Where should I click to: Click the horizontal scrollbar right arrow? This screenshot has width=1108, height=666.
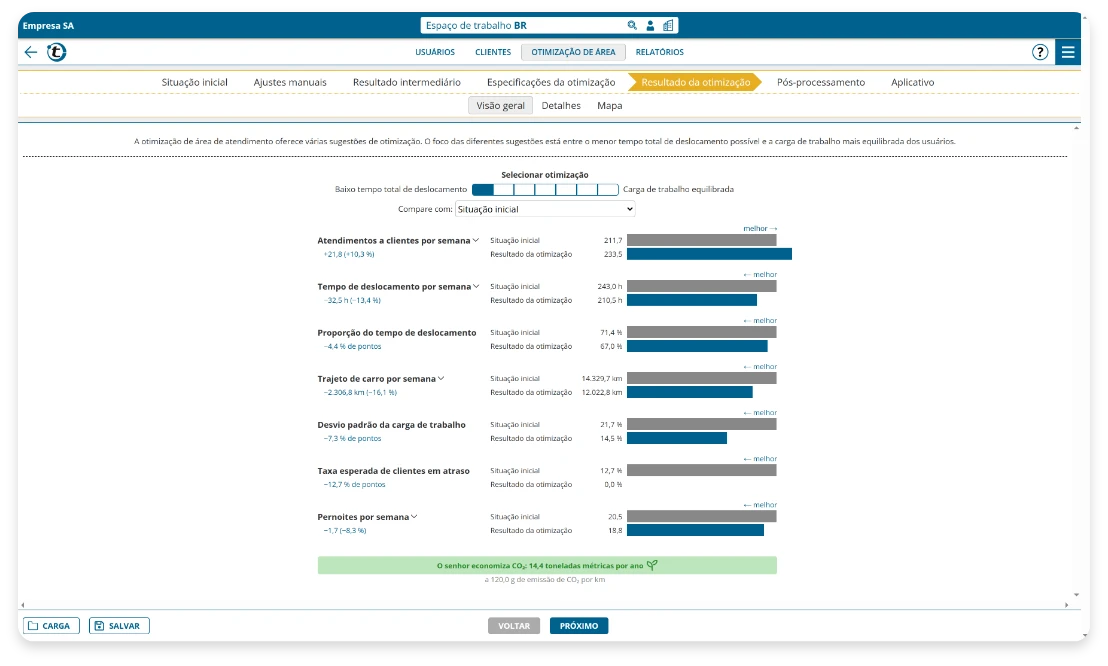pos(1066,604)
